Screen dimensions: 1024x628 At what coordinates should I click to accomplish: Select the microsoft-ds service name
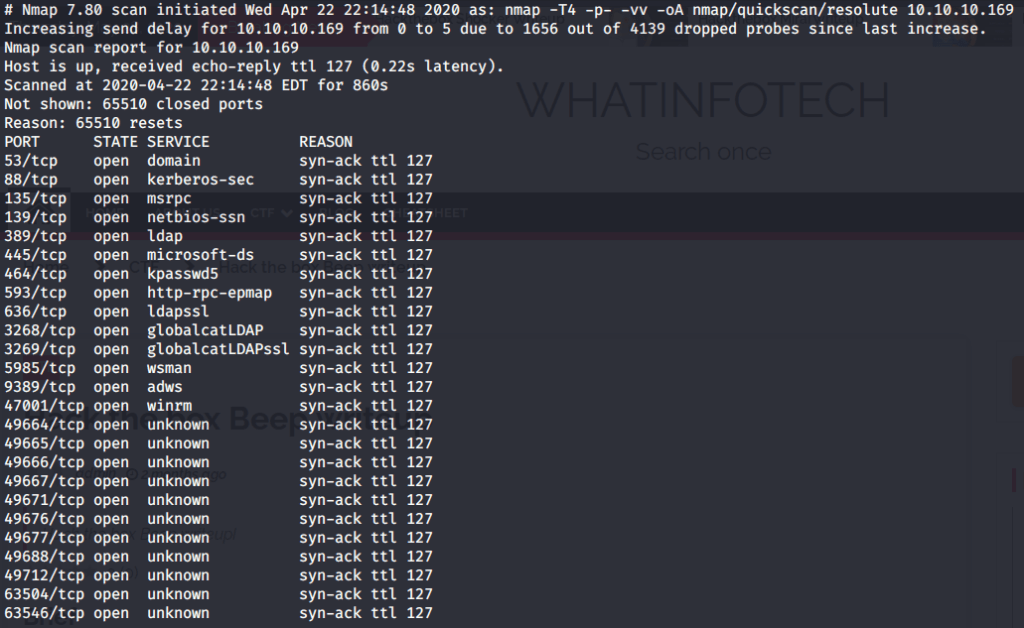pos(200,255)
